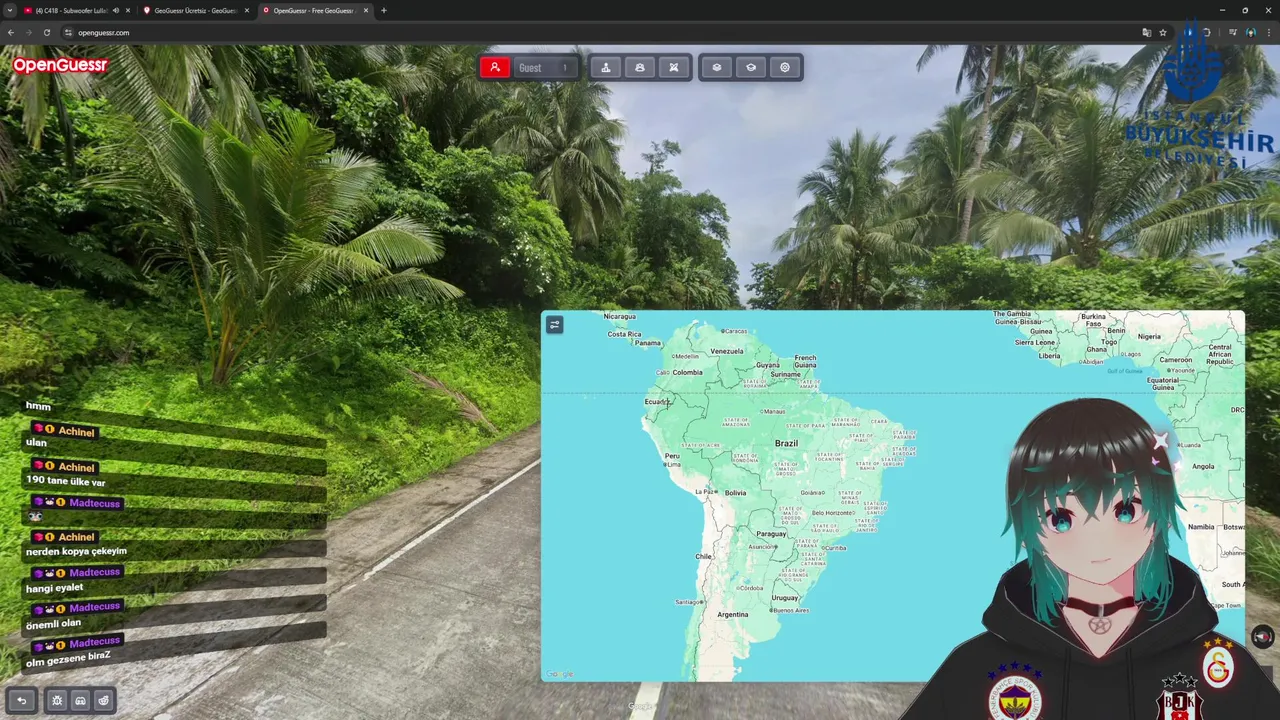
Task: Click Angola label on the map
Action: pos(1203,466)
